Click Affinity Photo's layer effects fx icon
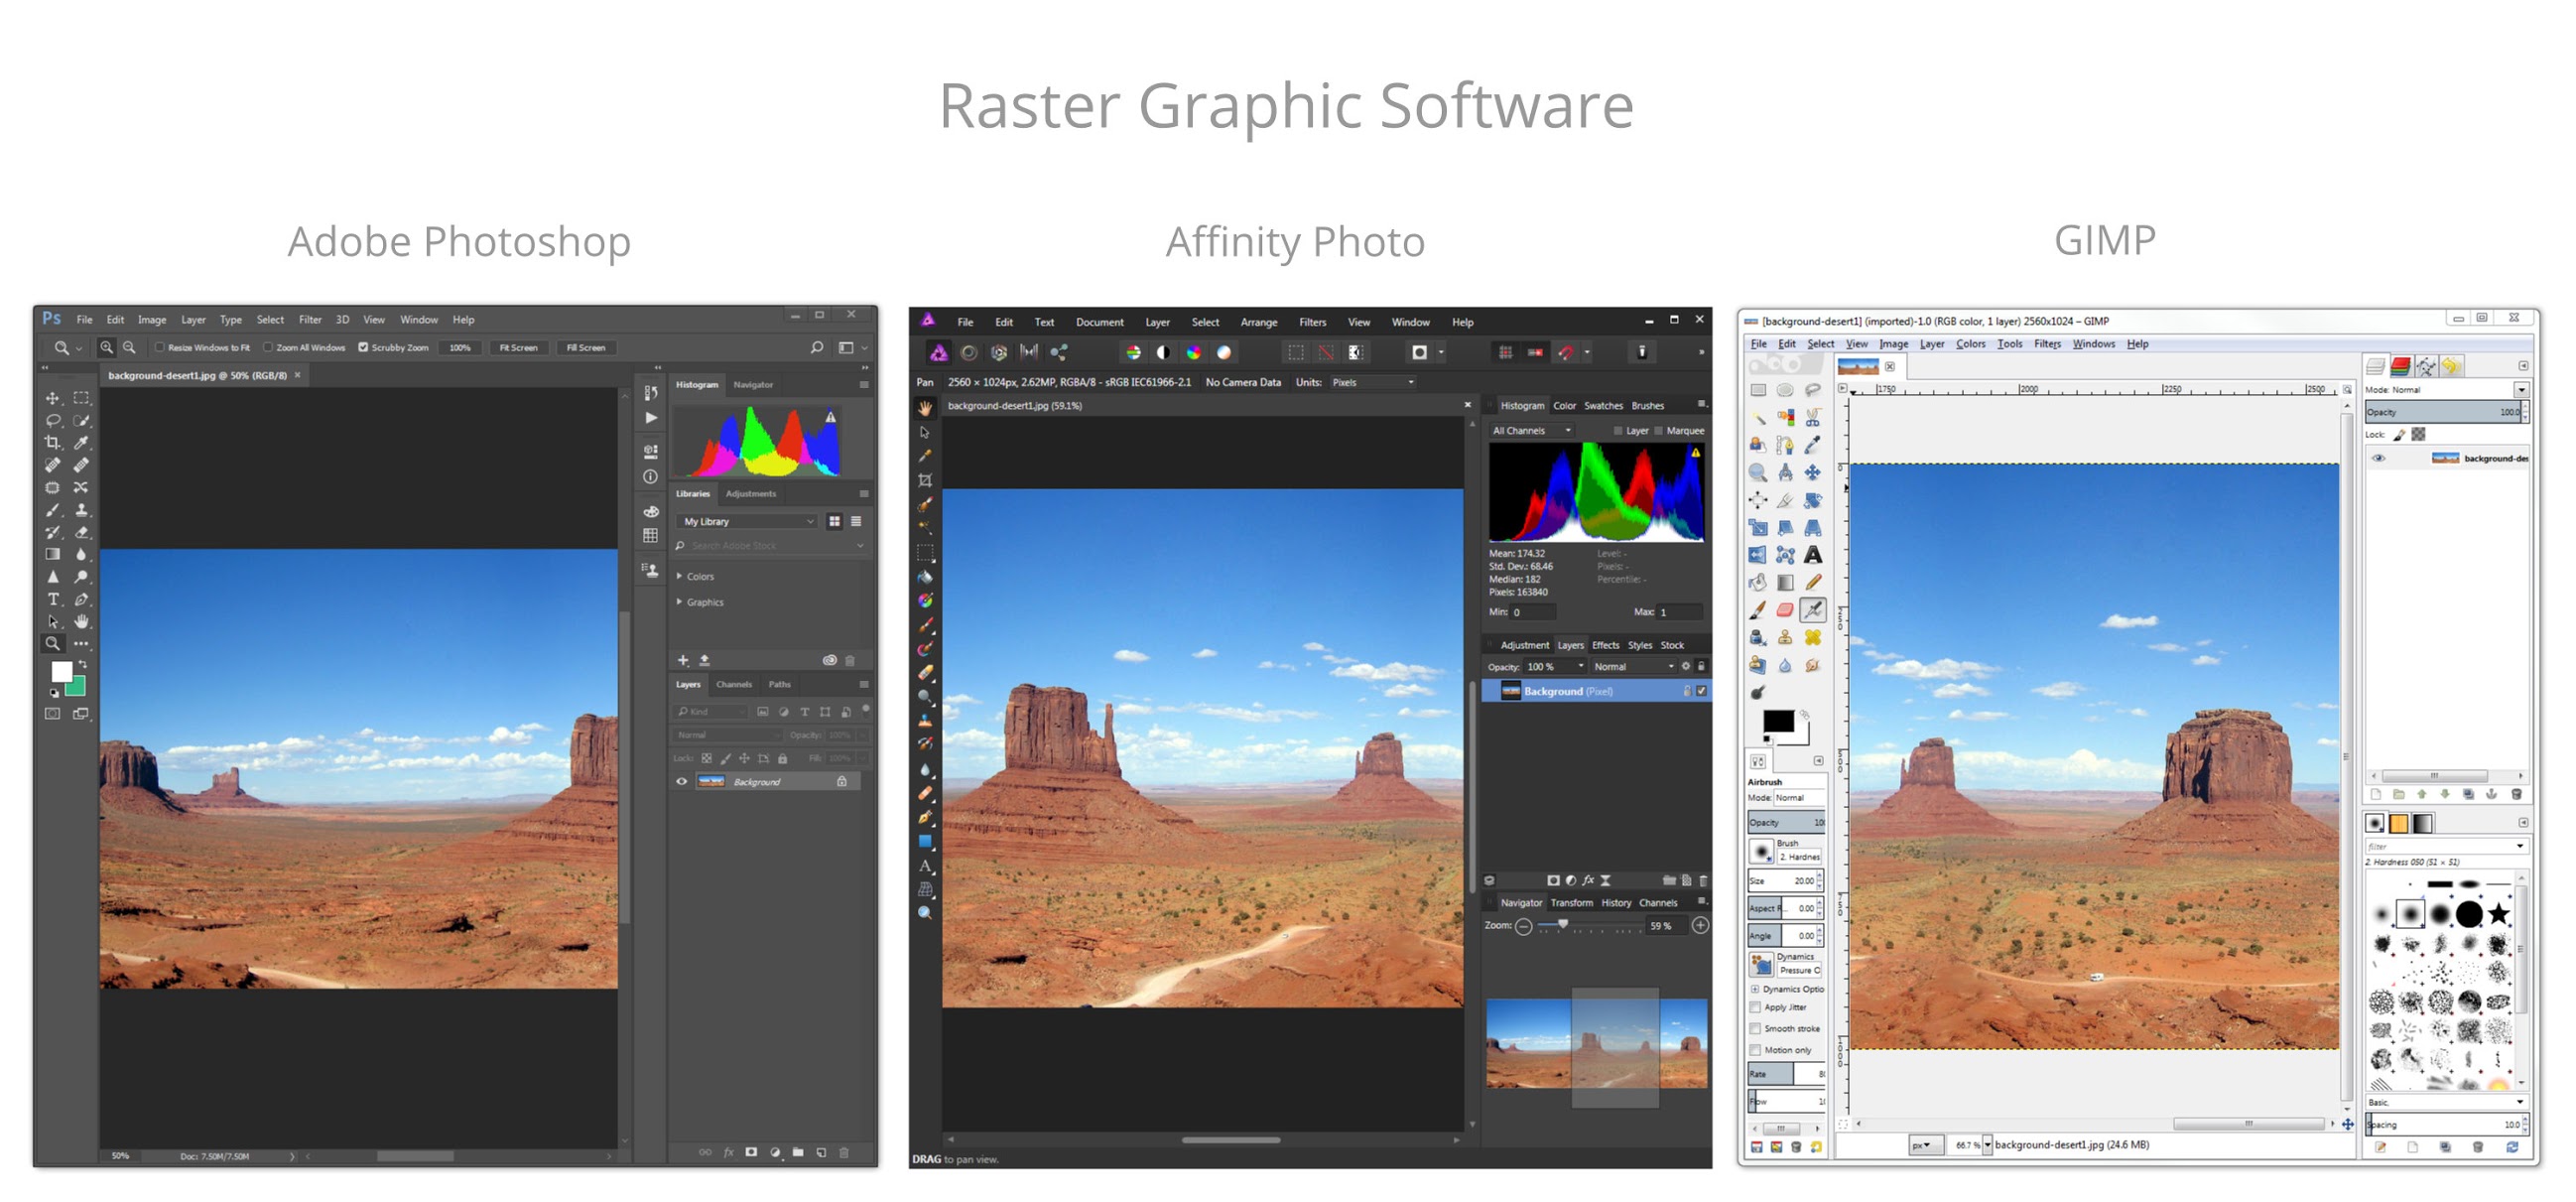The height and width of the screenshot is (1202, 2576). click(x=1588, y=880)
